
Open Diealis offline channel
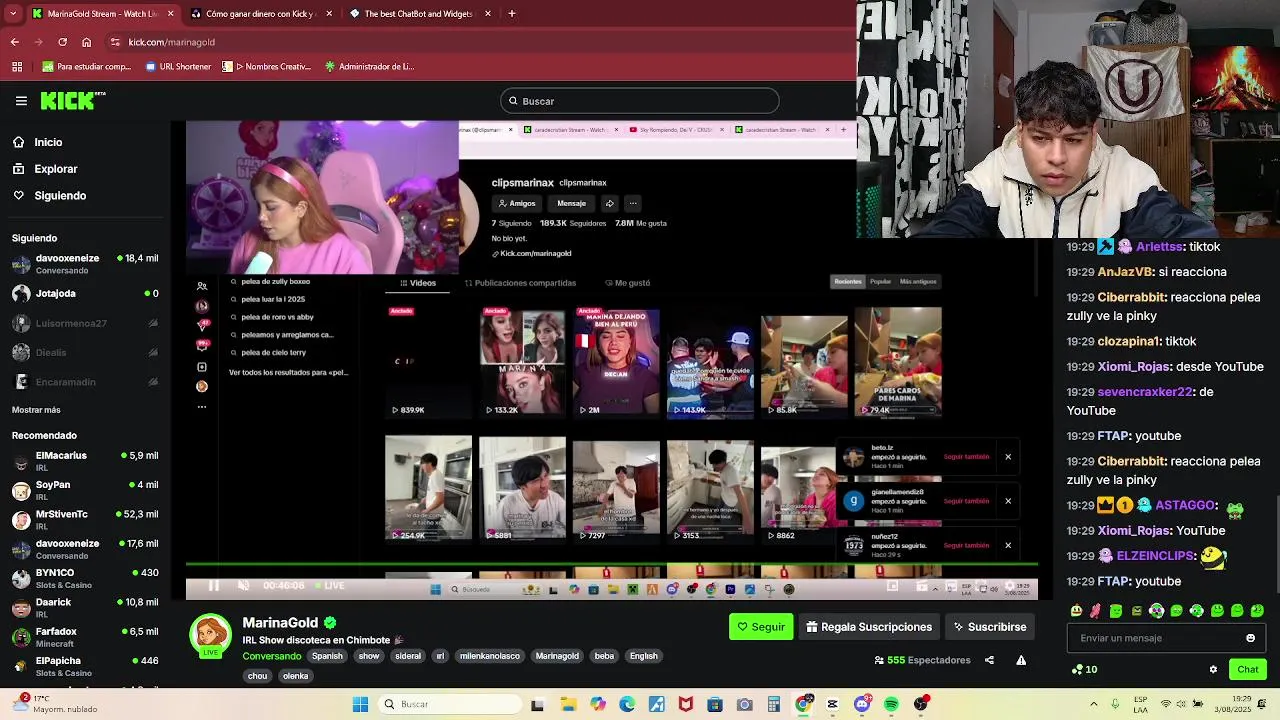pos(85,353)
